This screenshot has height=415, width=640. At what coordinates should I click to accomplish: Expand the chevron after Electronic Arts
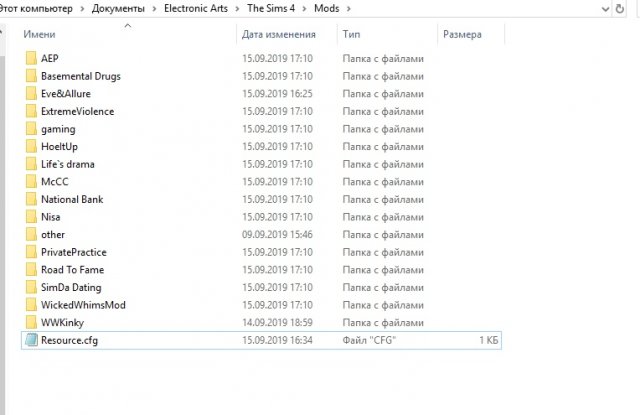tap(237, 9)
